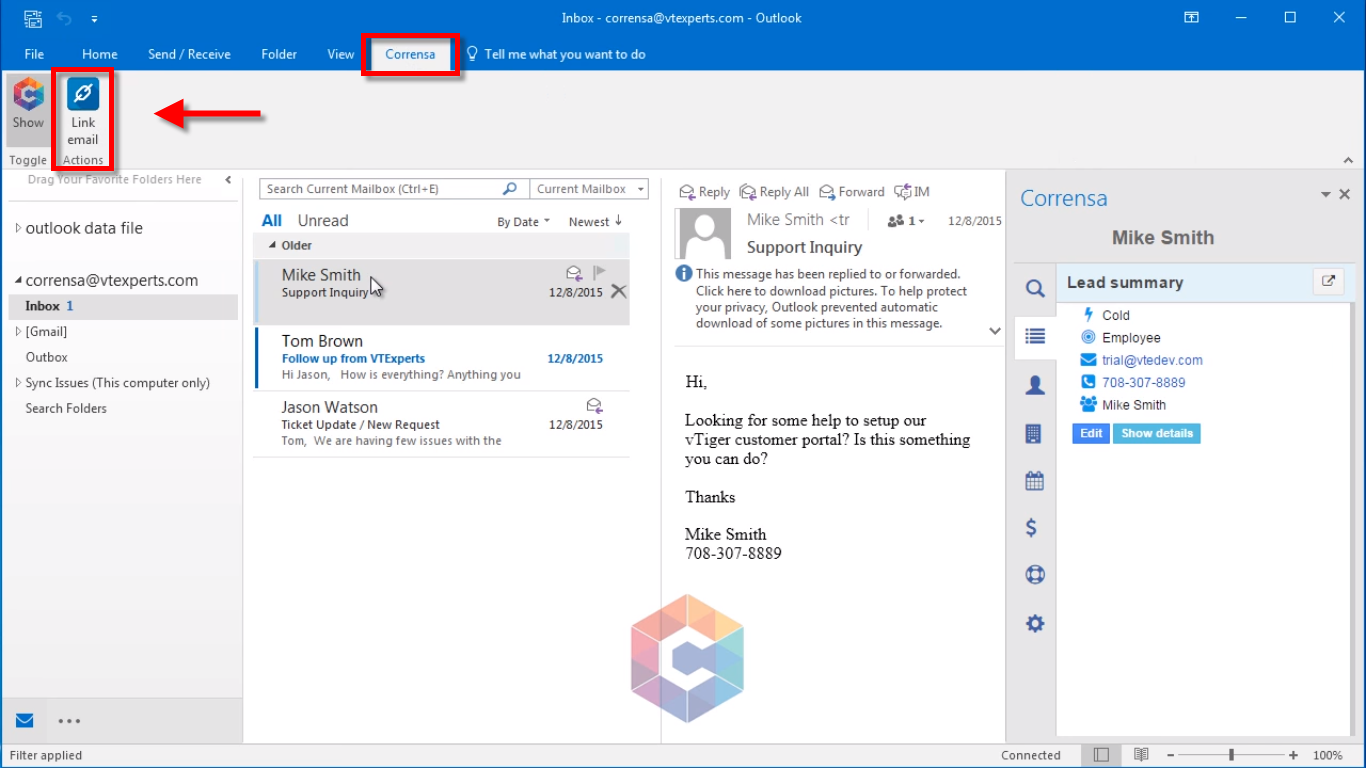1366x768 pixels.
Task: Open Corrensa support tickets lifebuoy icon
Action: [1035, 575]
